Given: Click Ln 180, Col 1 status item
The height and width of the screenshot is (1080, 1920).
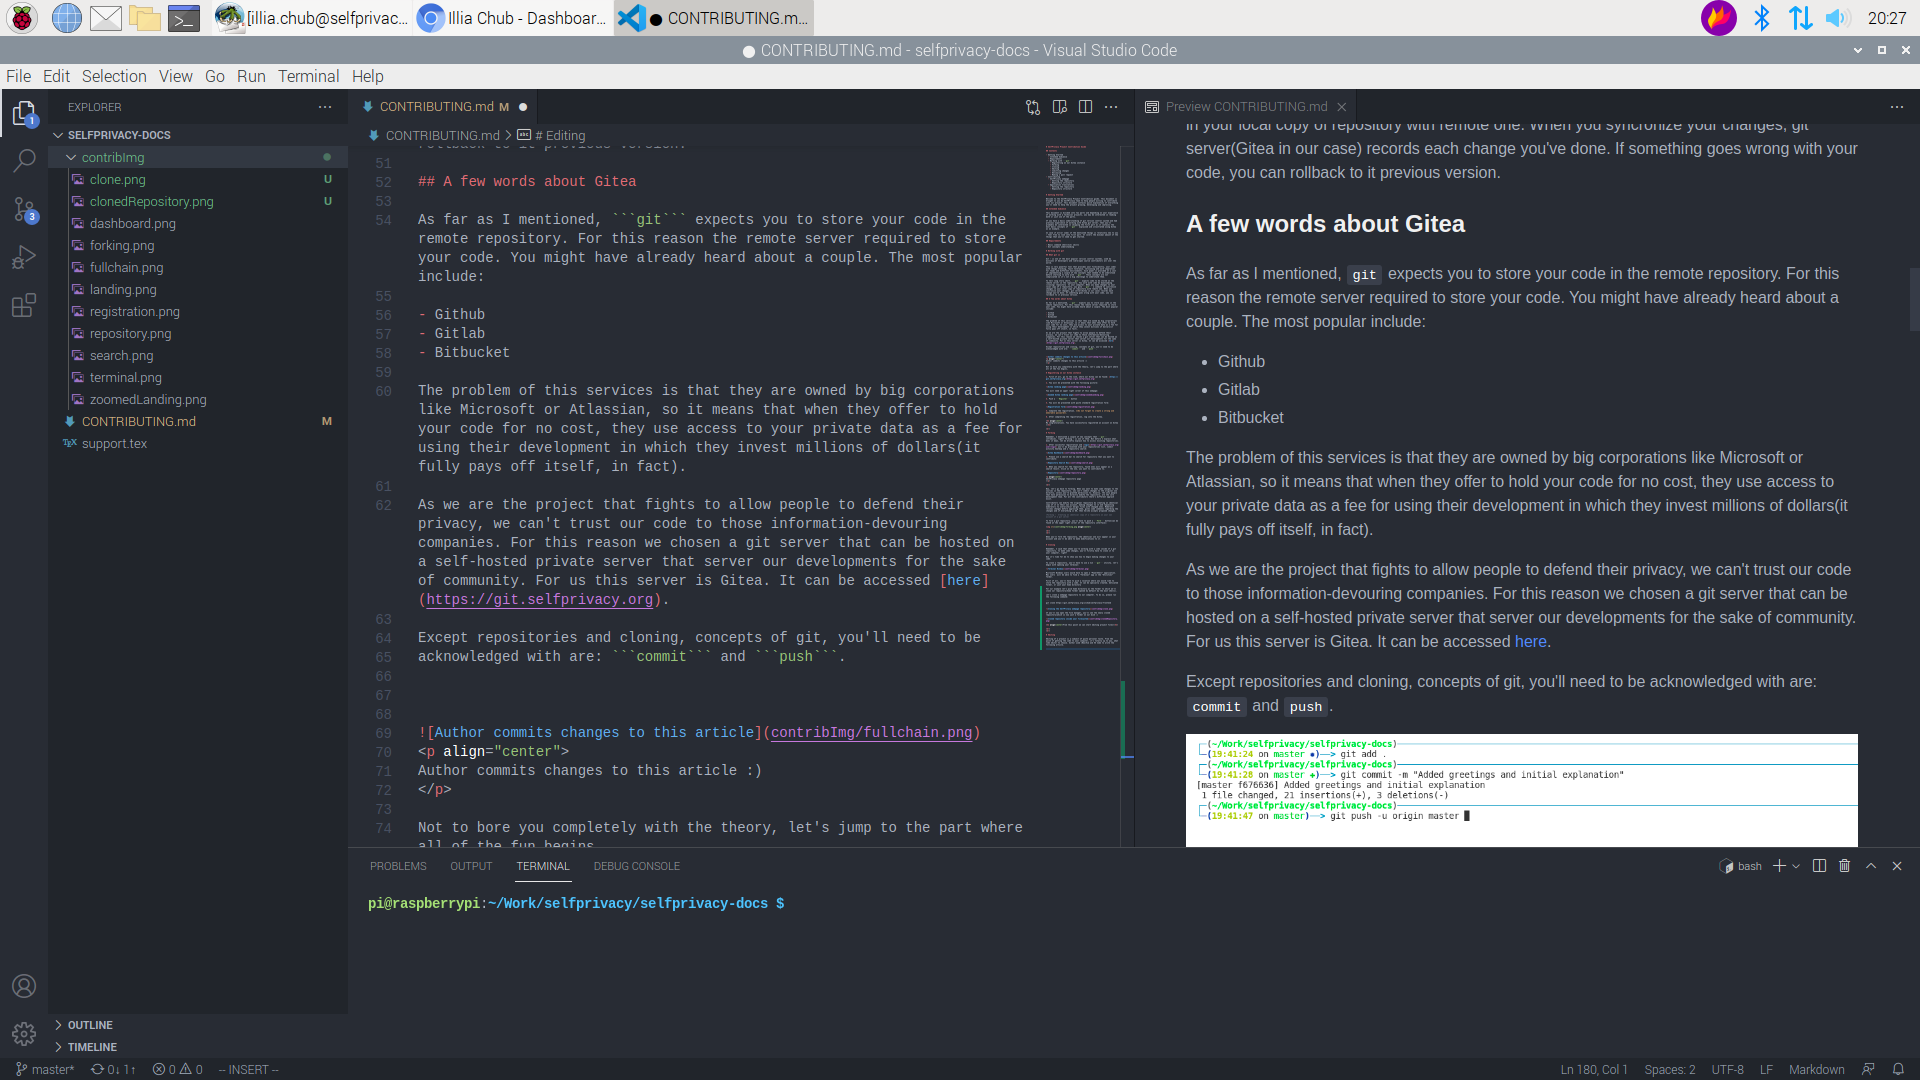Looking at the screenshot, I should (1594, 1069).
